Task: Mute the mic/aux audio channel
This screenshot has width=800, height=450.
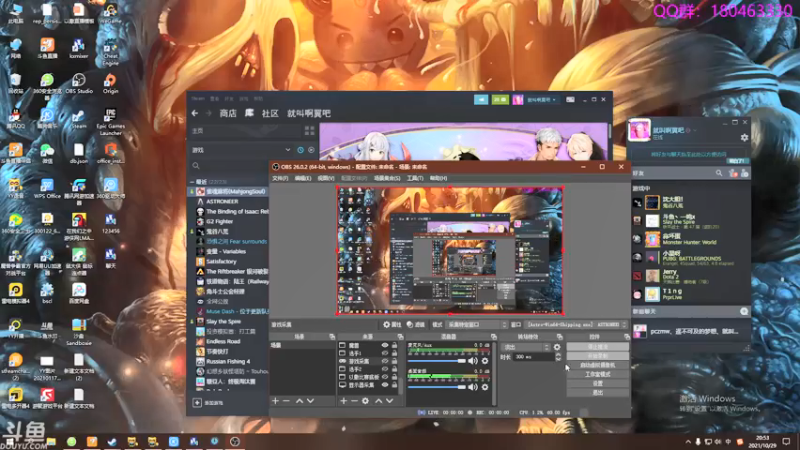Action: coord(473,361)
